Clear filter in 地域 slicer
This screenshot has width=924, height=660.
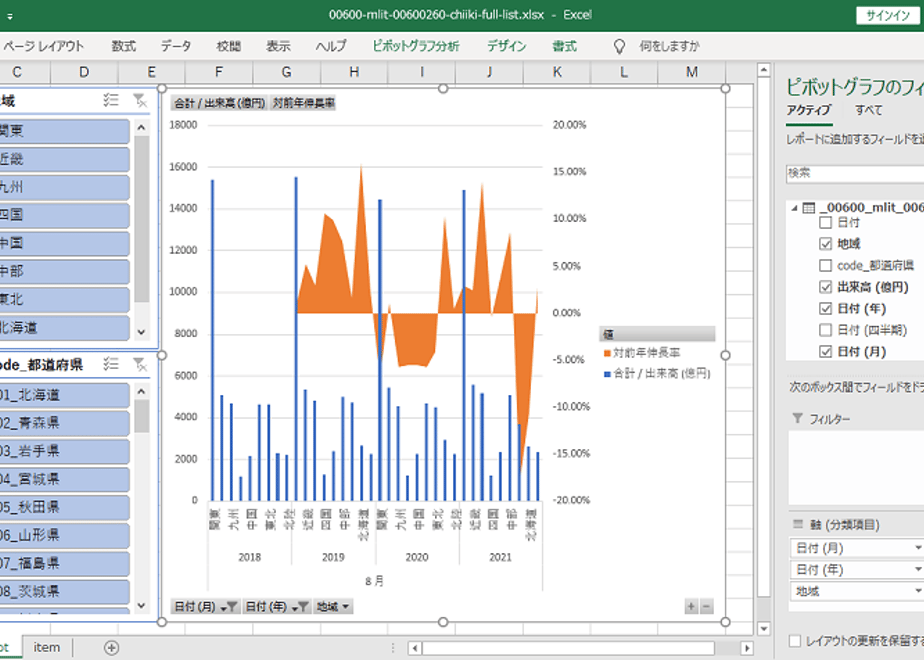pyautogui.click(x=140, y=100)
